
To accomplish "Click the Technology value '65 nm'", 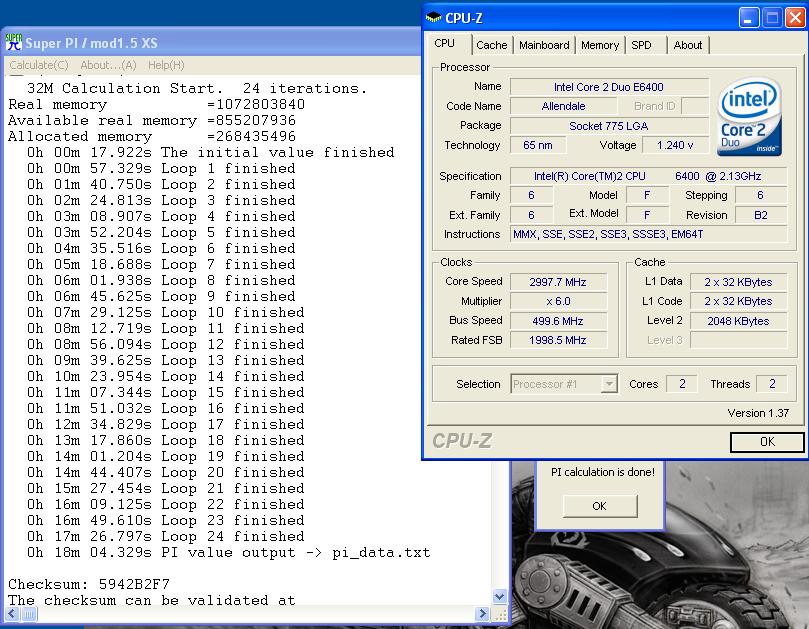I will tap(538, 146).
